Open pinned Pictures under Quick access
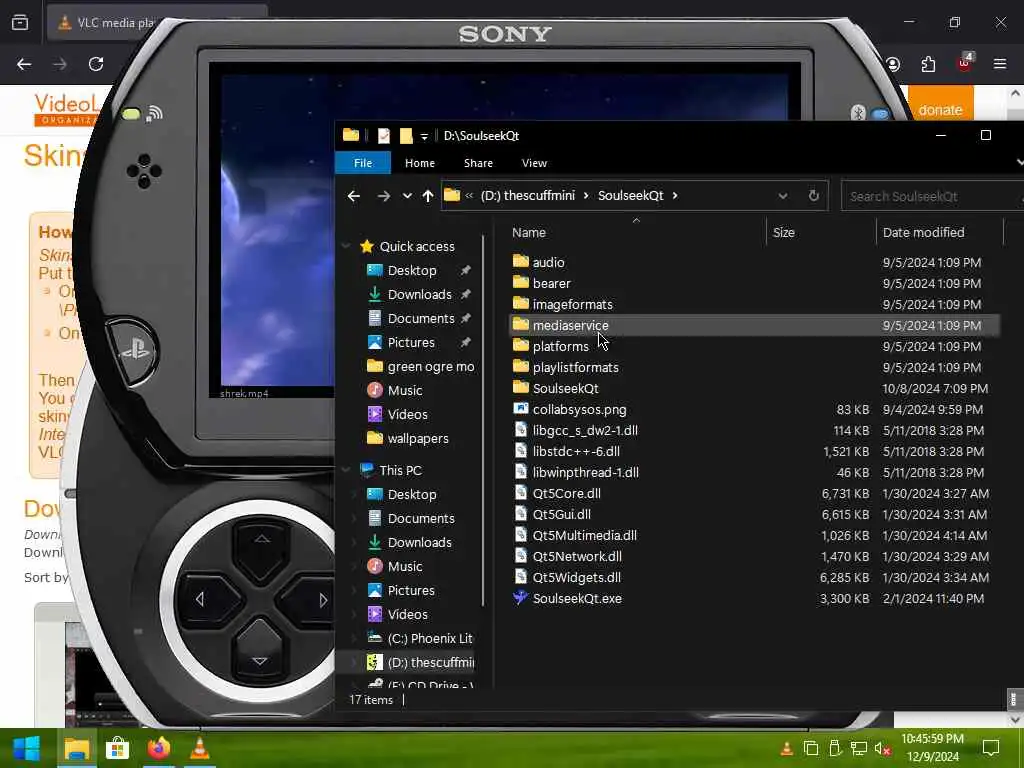This screenshot has height=768, width=1024. [x=411, y=342]
